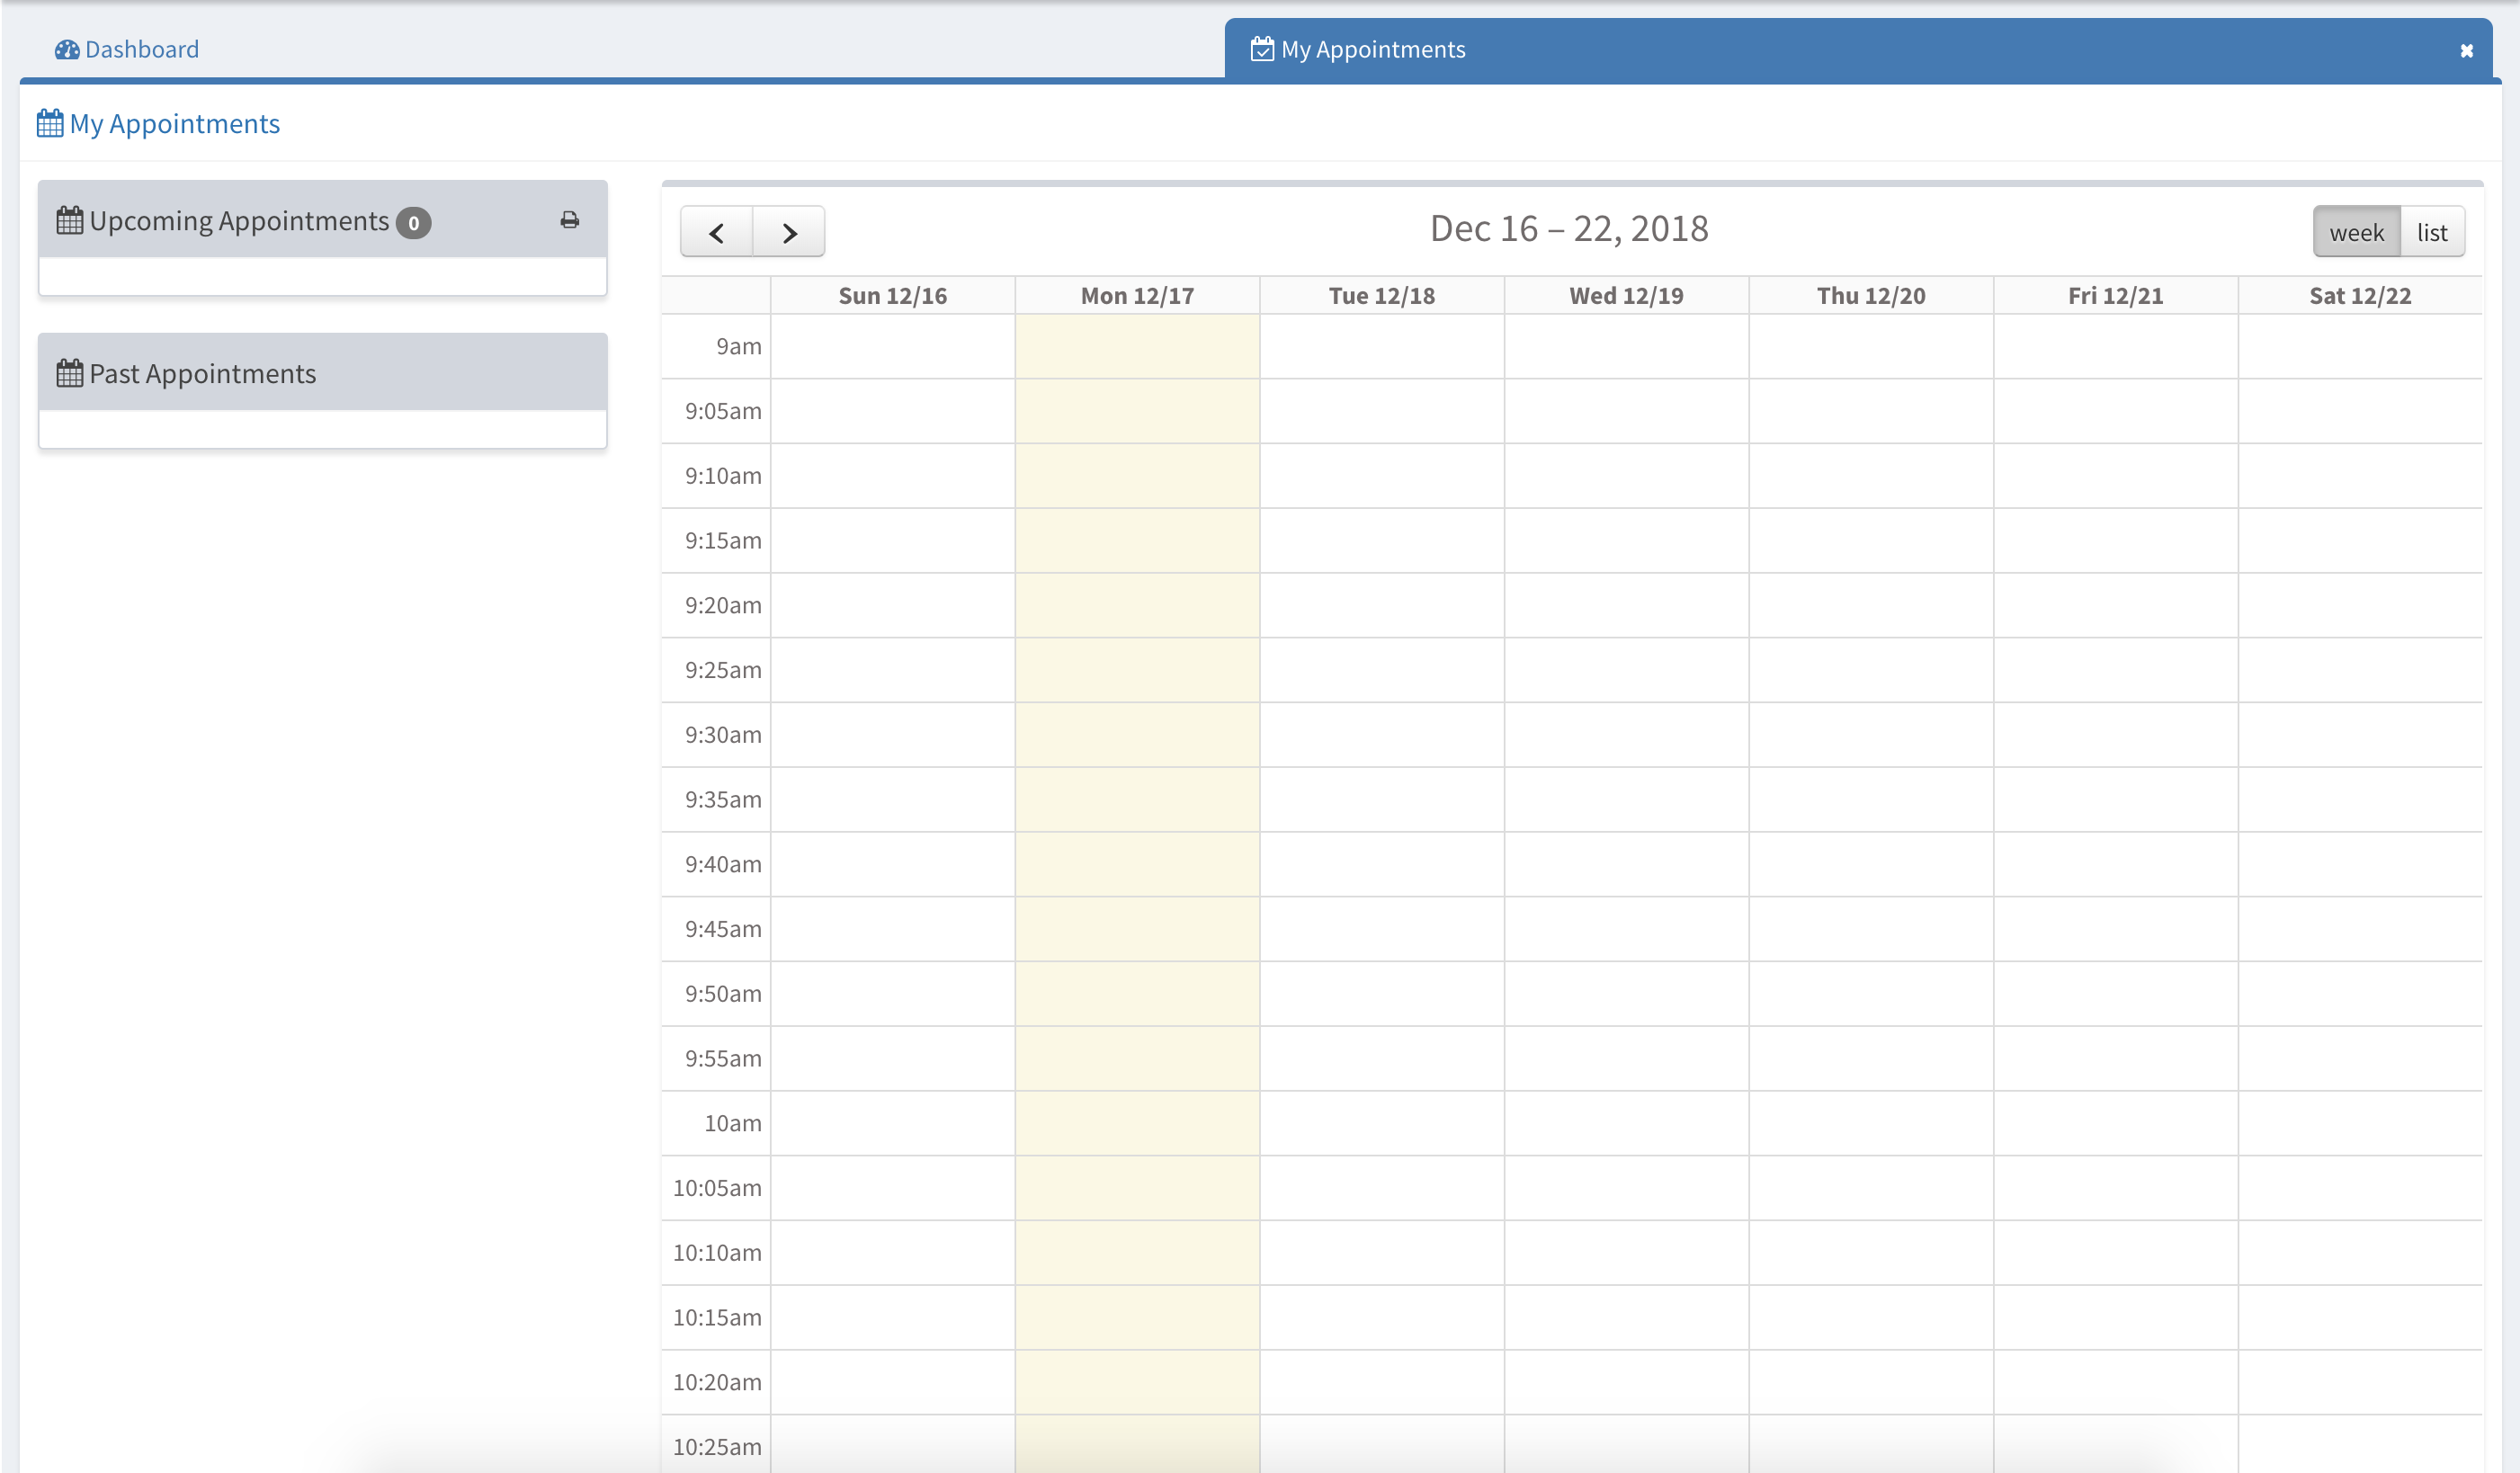
Task: Collapse the Upcoming Appointments panel header
Action: pos(238,221)
